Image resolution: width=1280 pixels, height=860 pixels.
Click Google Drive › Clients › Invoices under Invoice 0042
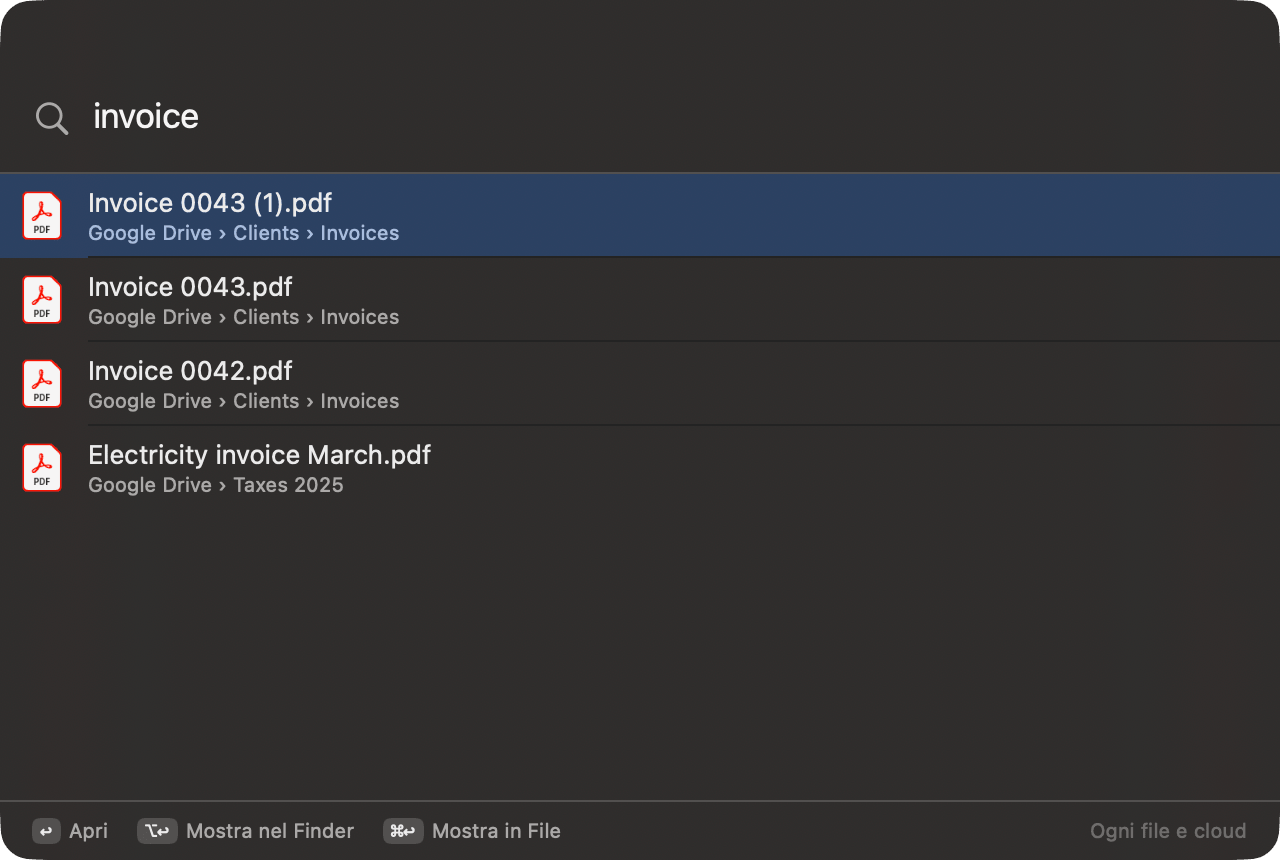tap(244, 401)
